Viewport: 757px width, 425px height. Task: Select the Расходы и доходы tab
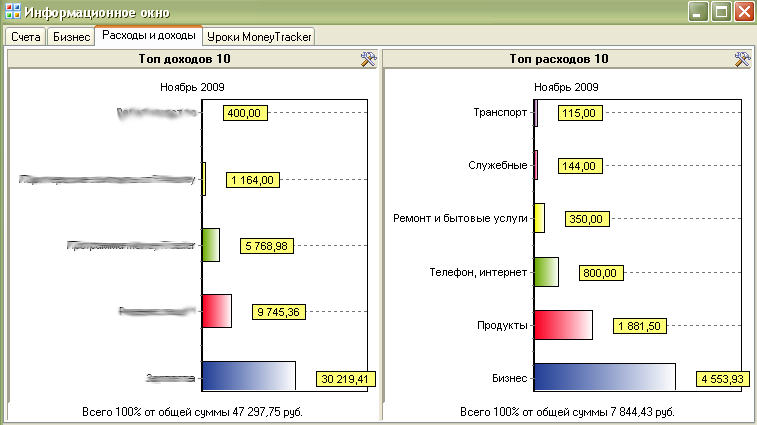tap(148, 36)
